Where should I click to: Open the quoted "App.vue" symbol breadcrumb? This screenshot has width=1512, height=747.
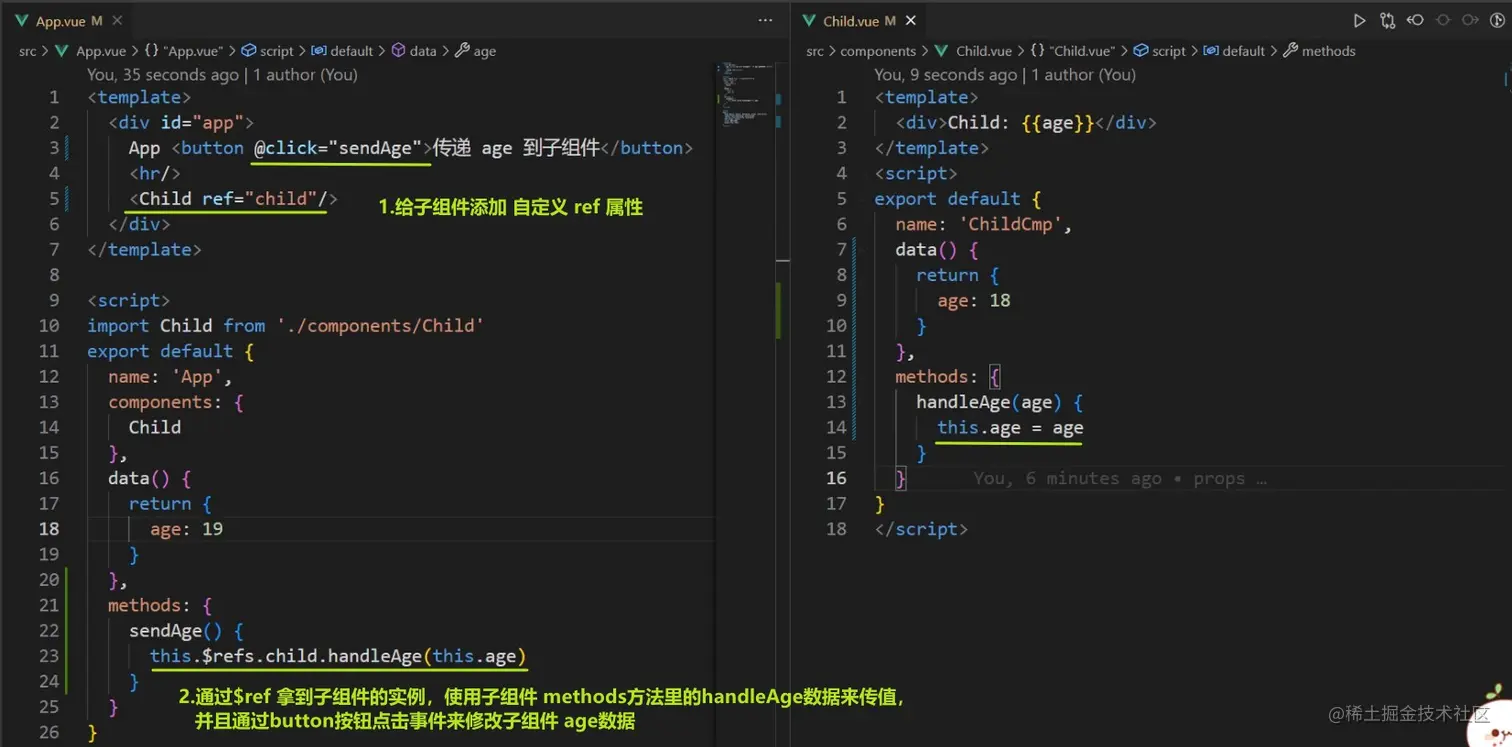click(183, 51)
